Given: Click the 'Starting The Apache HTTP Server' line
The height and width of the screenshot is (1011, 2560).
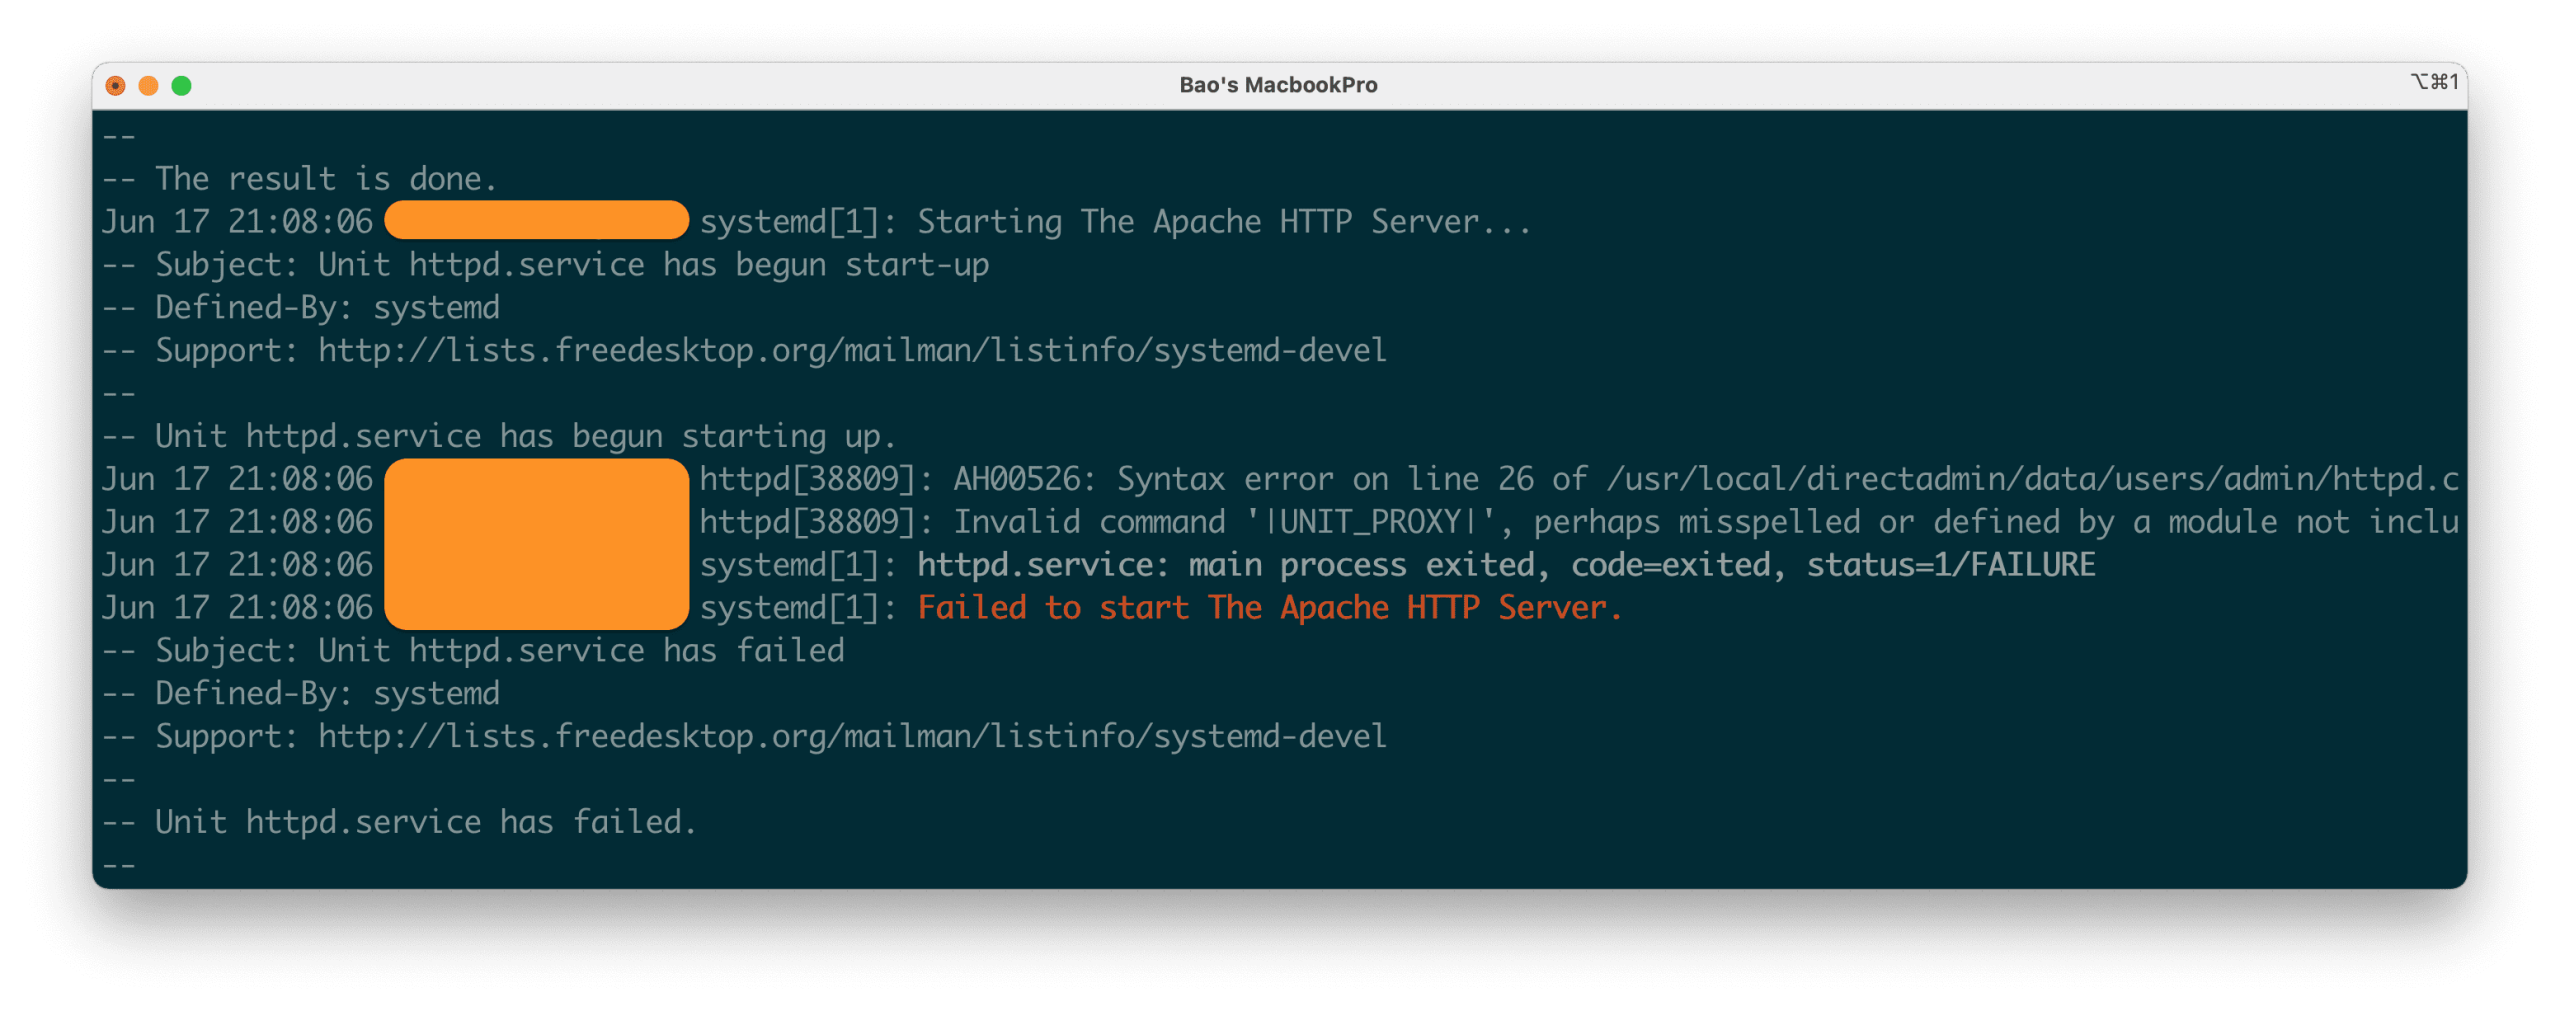Looking at the screenshot, I should [1220, 221].
